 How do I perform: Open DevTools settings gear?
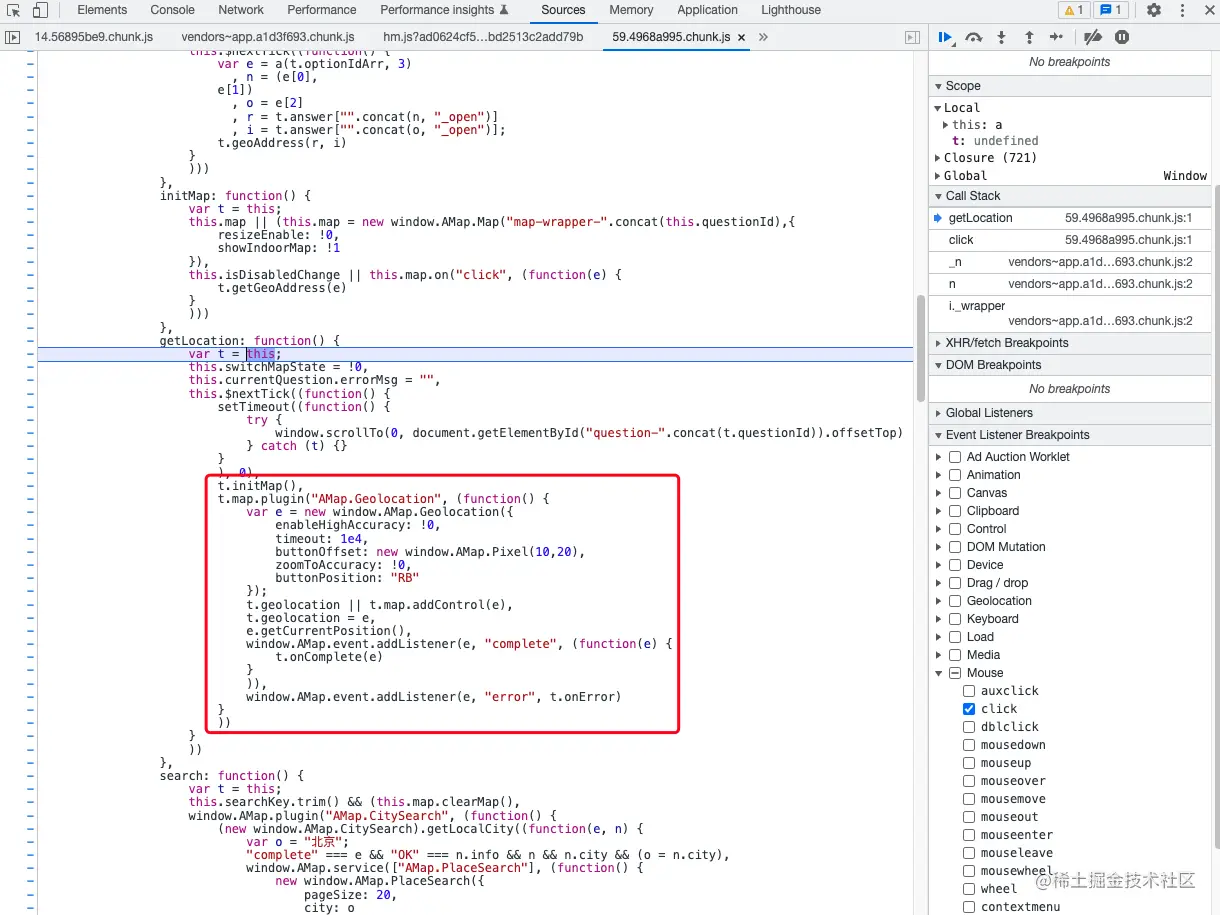[x=1155, y=10]
